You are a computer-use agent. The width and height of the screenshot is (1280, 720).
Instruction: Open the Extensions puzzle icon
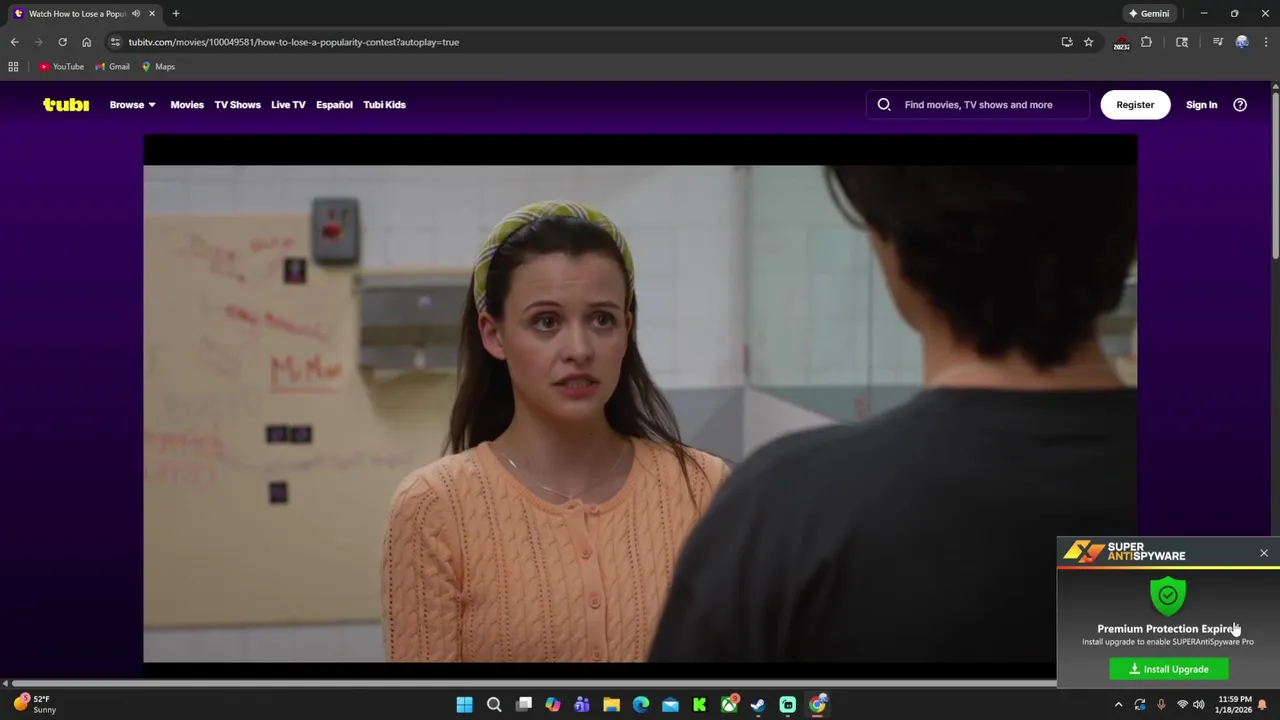click(1146, 42)
